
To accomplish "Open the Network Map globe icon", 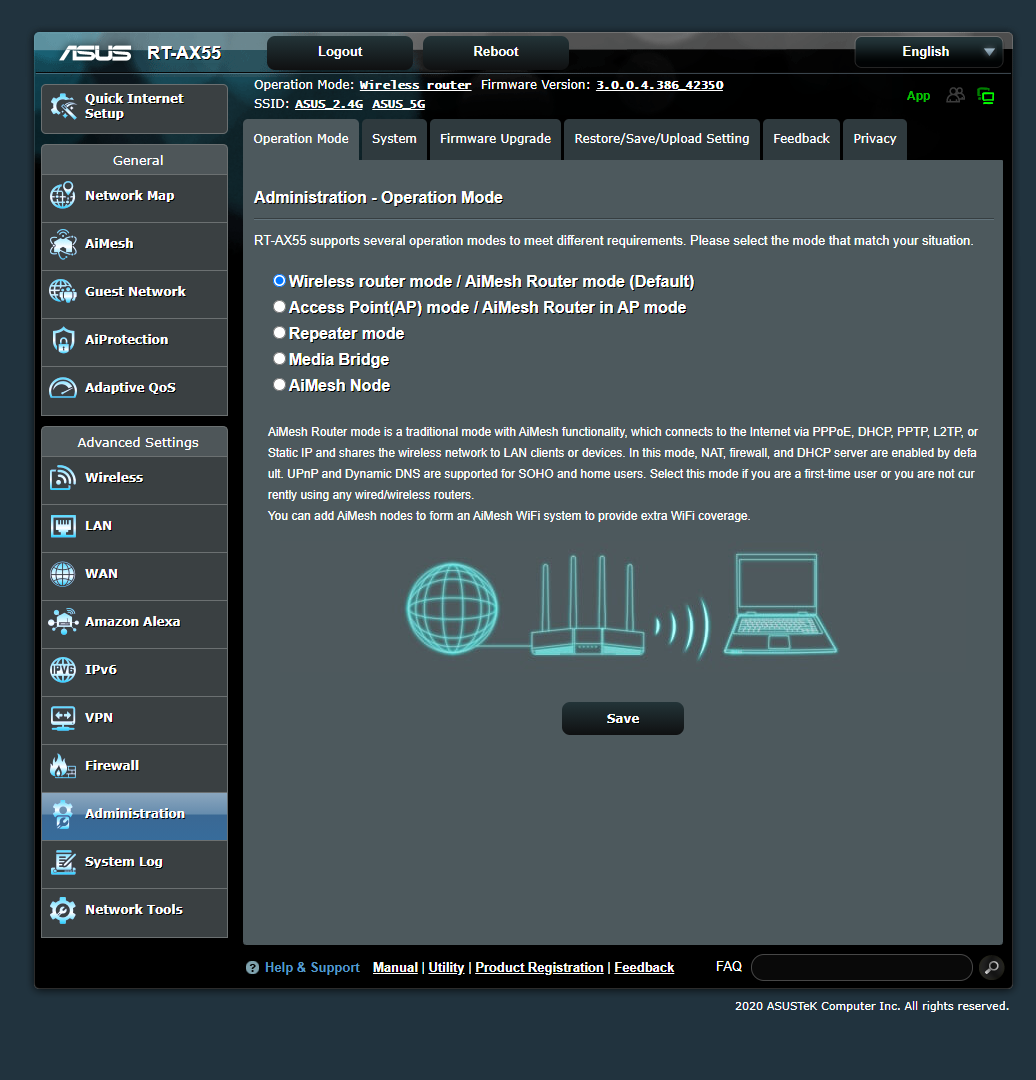I will [x=62, y=196].
